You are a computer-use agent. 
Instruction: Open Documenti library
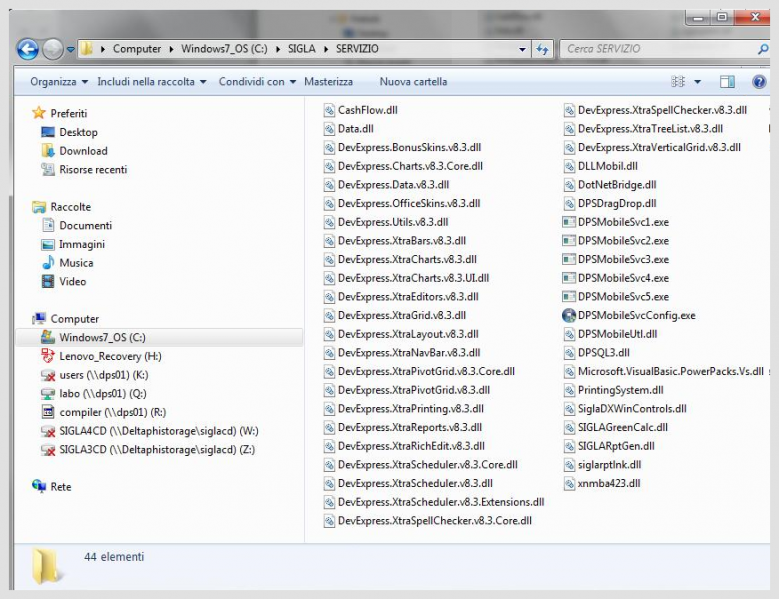(85, 225)
